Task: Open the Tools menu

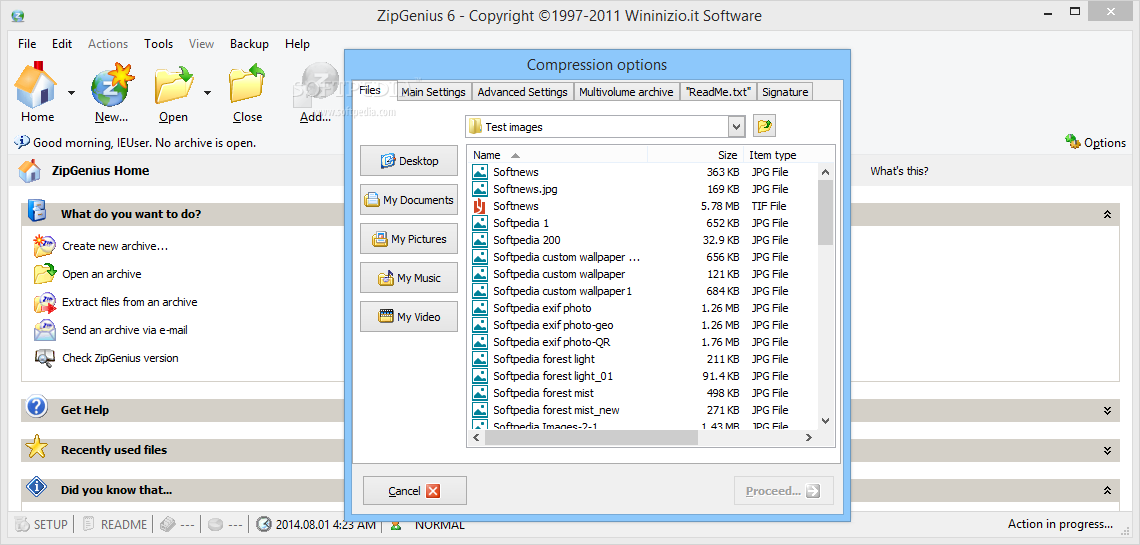Action: [x=158, y=44]
